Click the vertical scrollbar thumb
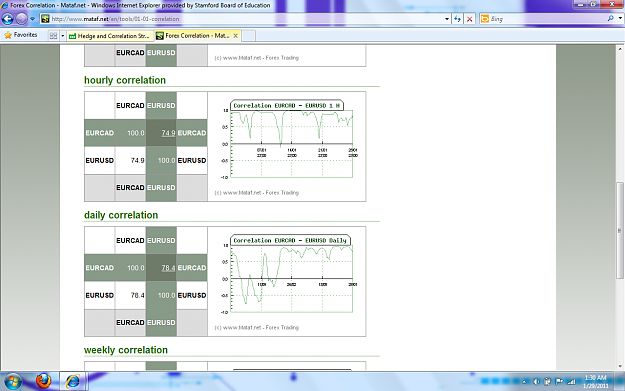Viewport: 625px width, 391px height. [620, 230]
